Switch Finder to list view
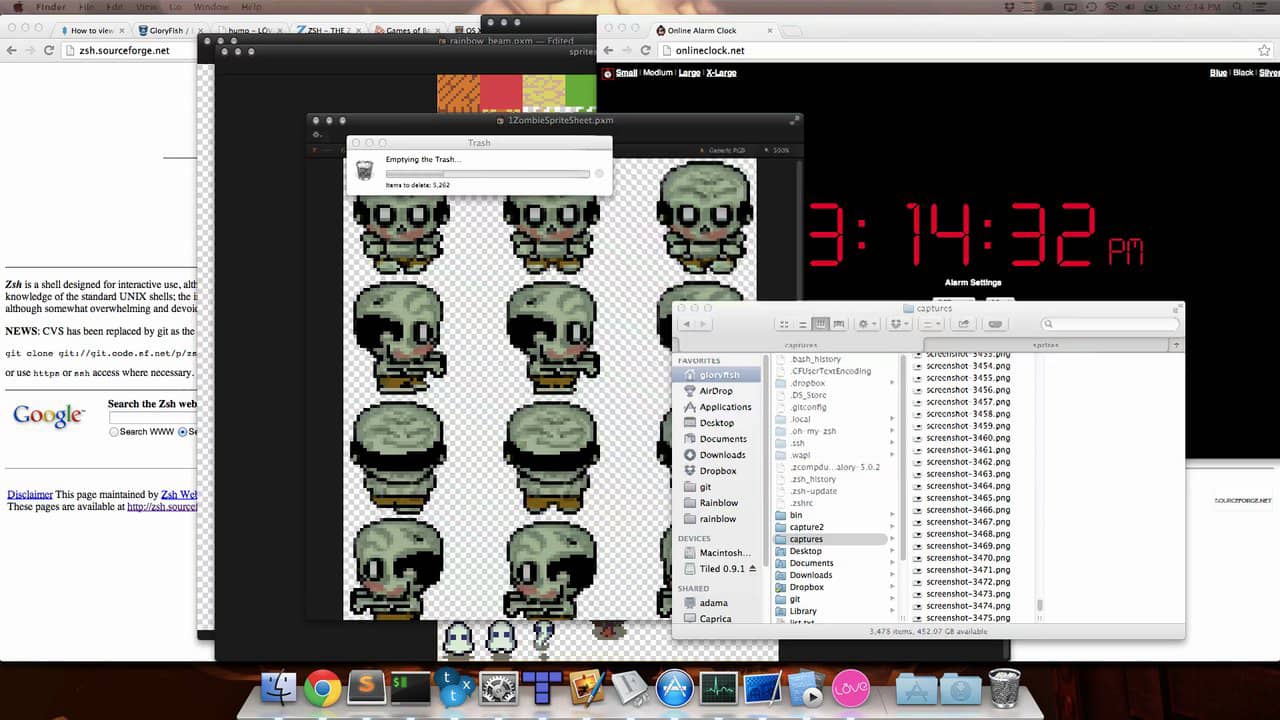Screen dimensions: 1280x720 [802, 324]
